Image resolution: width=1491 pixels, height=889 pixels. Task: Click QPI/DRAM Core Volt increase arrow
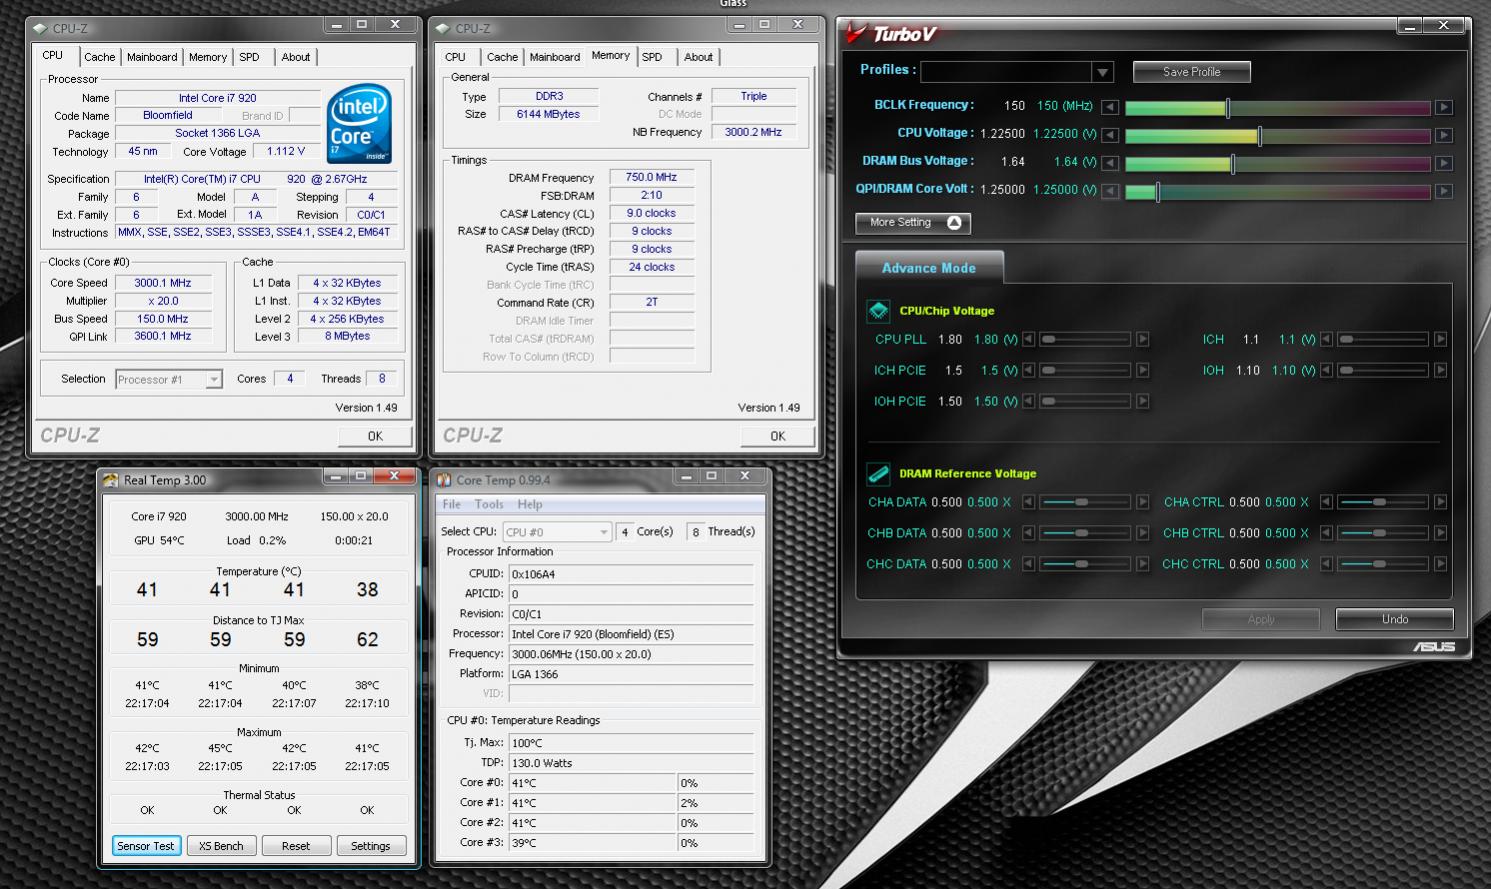point(1443,191)
